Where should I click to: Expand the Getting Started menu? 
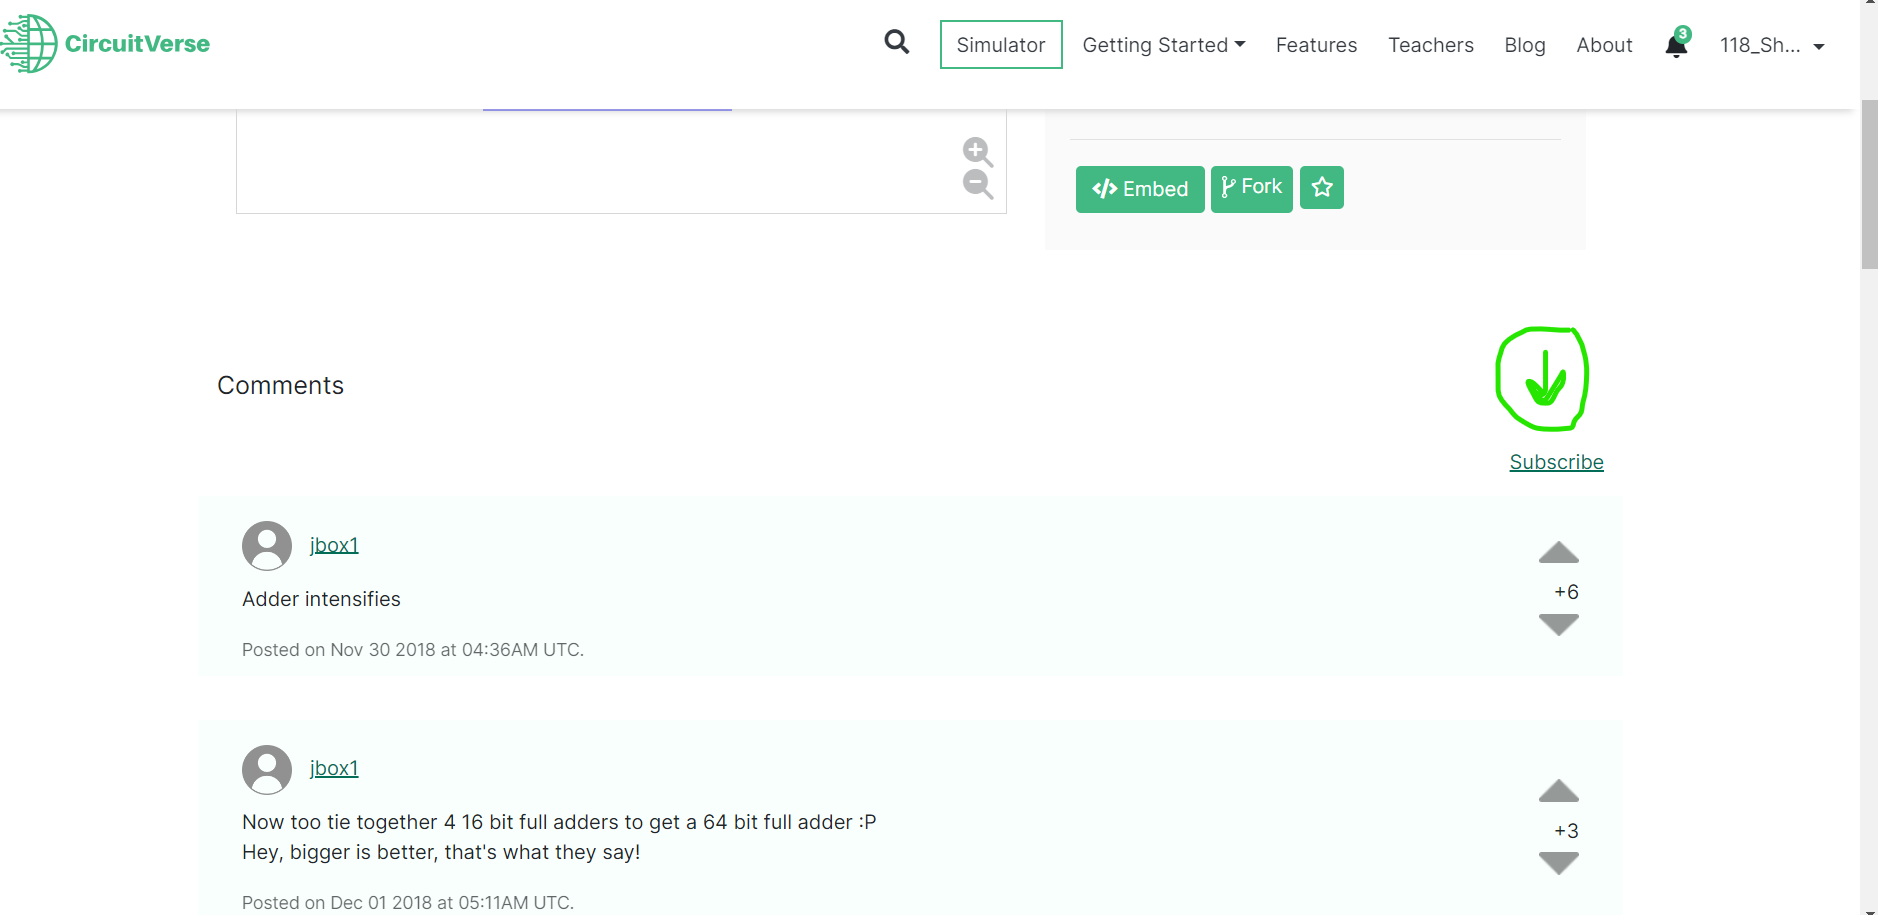click(1163, 44)
